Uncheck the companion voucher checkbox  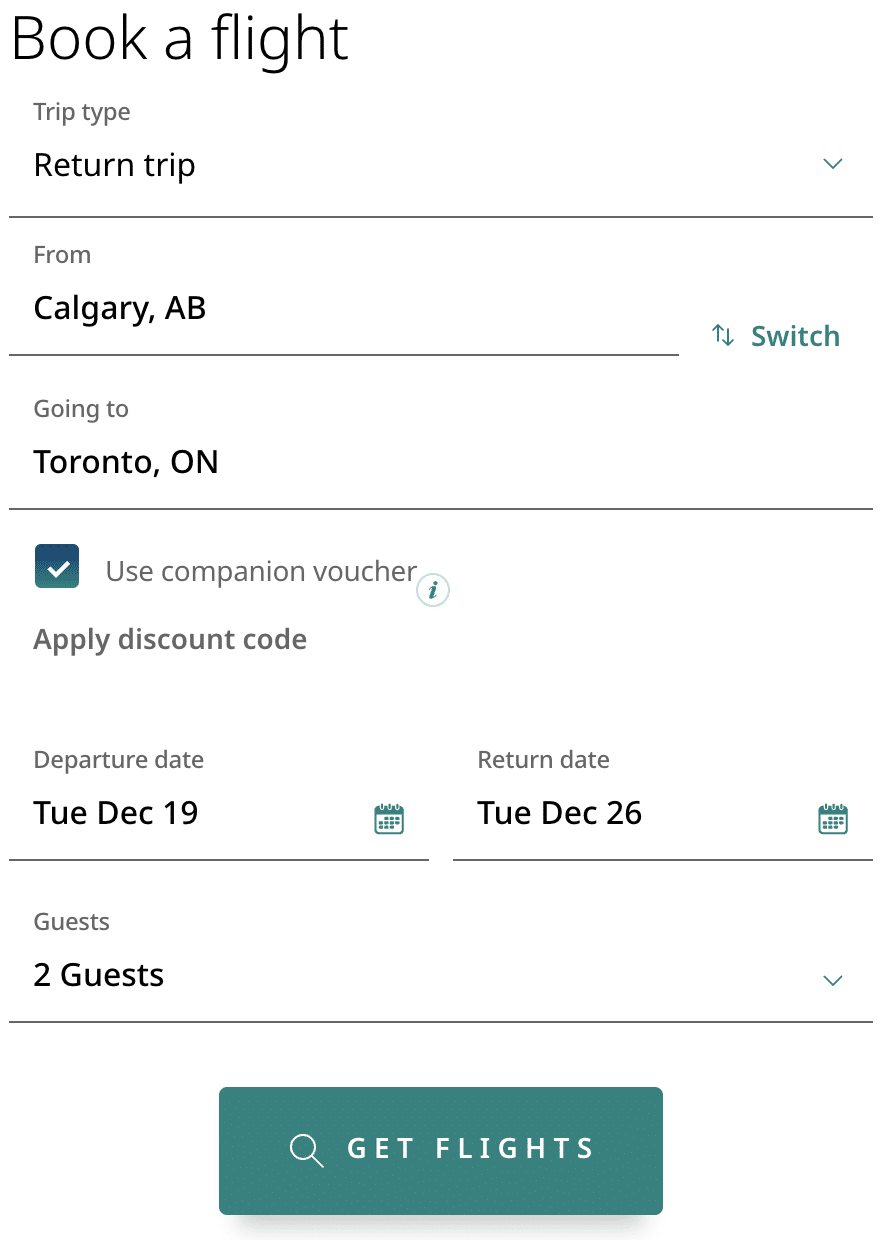click(x=57, y=567)
